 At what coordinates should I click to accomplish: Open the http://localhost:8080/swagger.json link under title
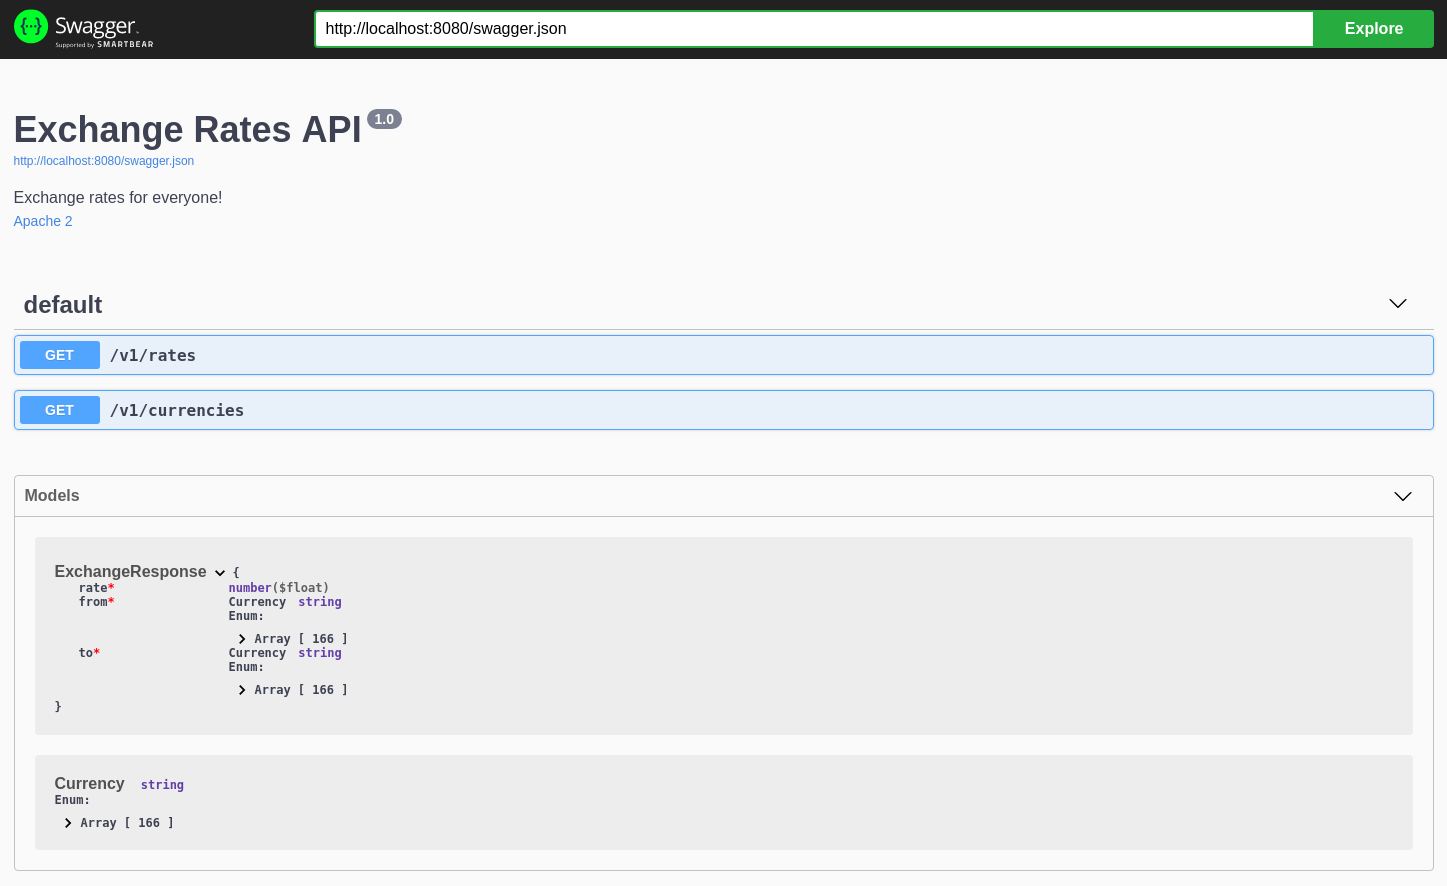[x=104, y=161]
